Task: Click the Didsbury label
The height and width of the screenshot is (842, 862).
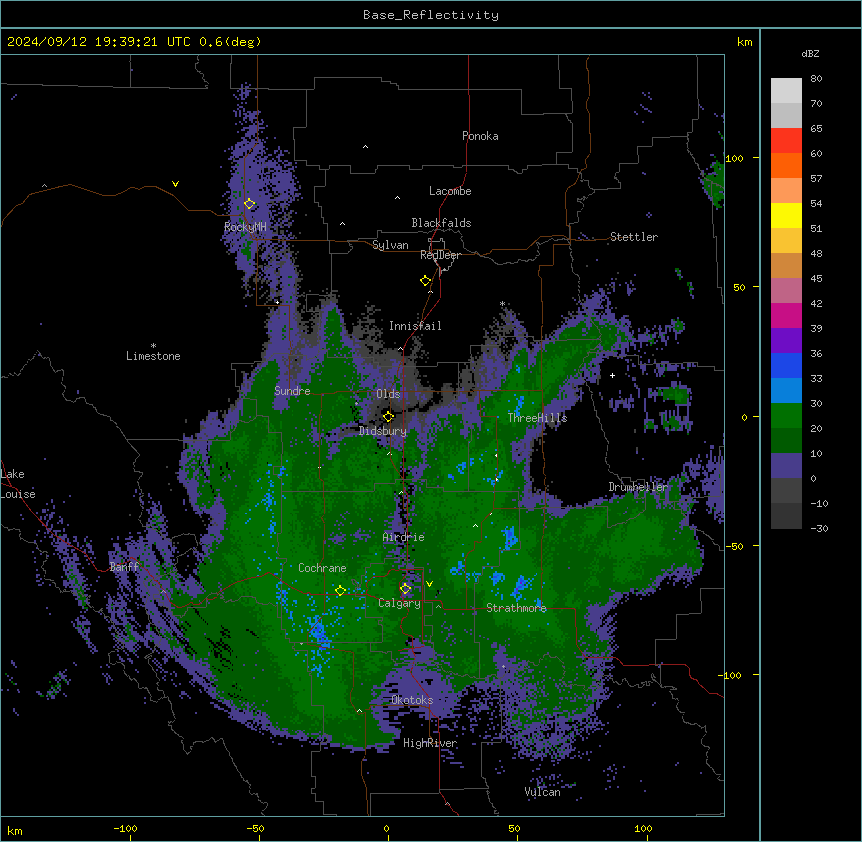Action: tap(383, 431)
